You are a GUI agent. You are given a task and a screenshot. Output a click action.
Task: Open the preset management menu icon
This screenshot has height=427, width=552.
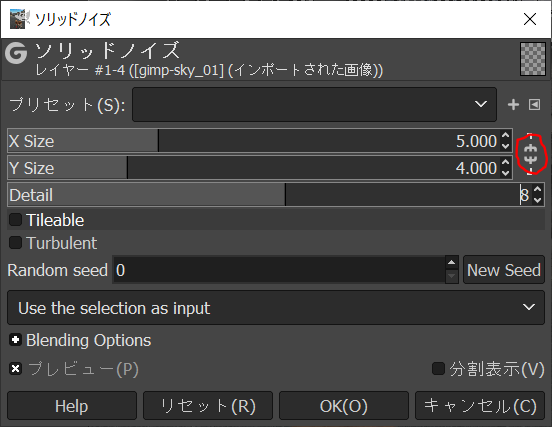coord(534,105)
